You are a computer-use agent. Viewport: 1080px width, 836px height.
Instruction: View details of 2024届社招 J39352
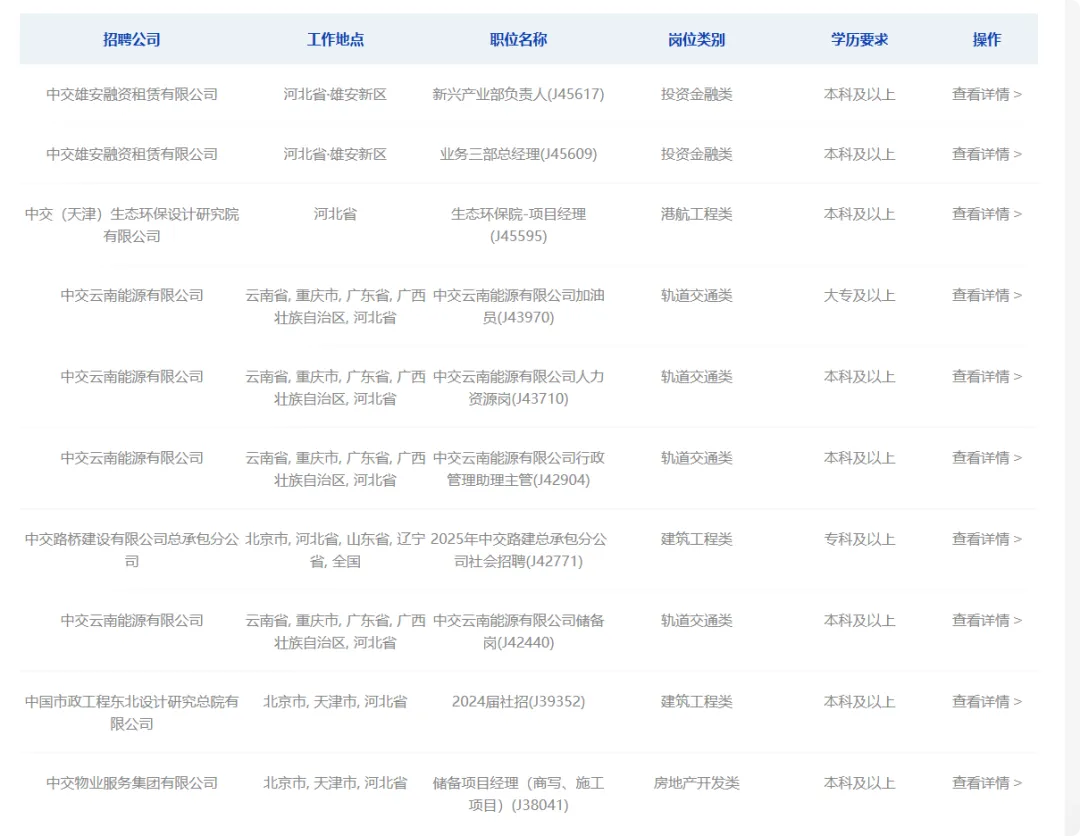[x=986, y=702]
